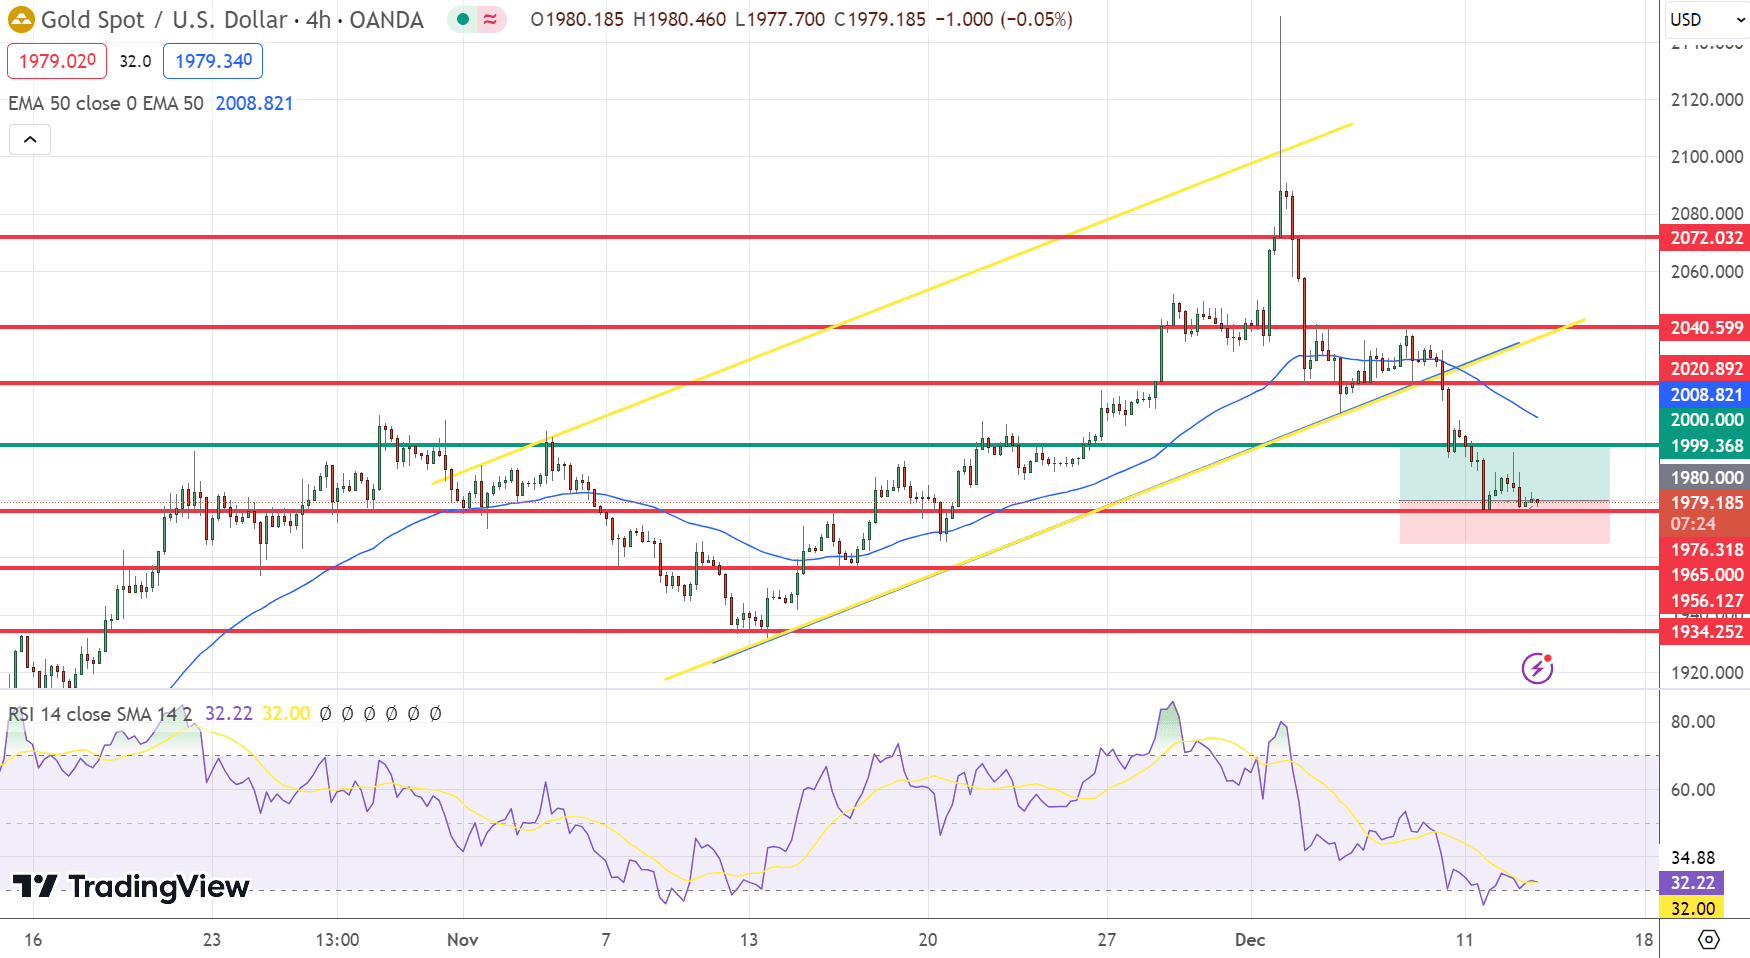This screenshot has width=1750, height=958.
Task: Select the Gold Spot / U.S. Dollar title
Action: [232, 19]
